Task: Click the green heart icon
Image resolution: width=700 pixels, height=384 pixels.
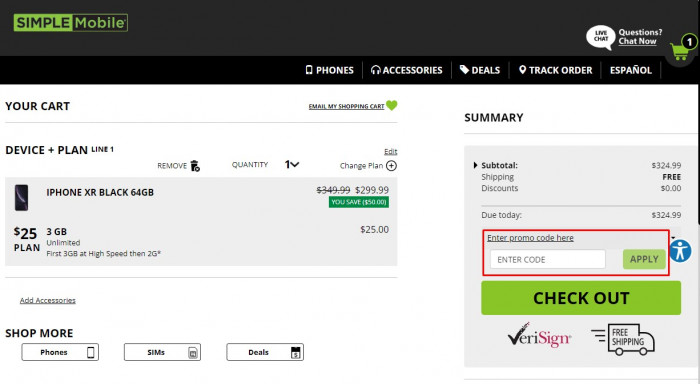Action: [x=392, y=105]
